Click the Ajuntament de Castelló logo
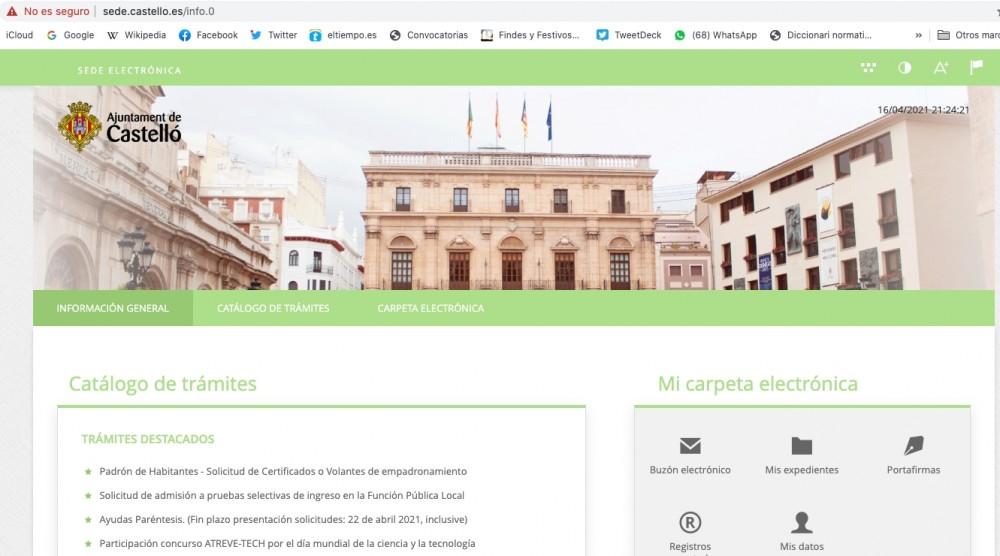 [120, 127]
